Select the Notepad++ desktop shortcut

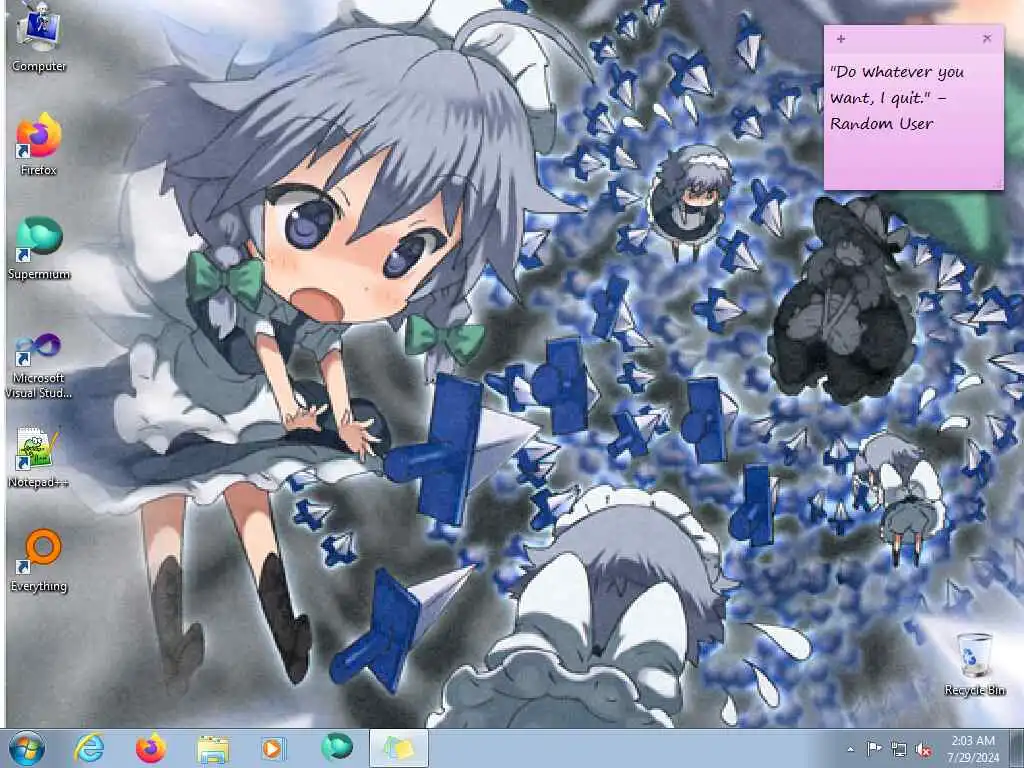click(39, 457)
